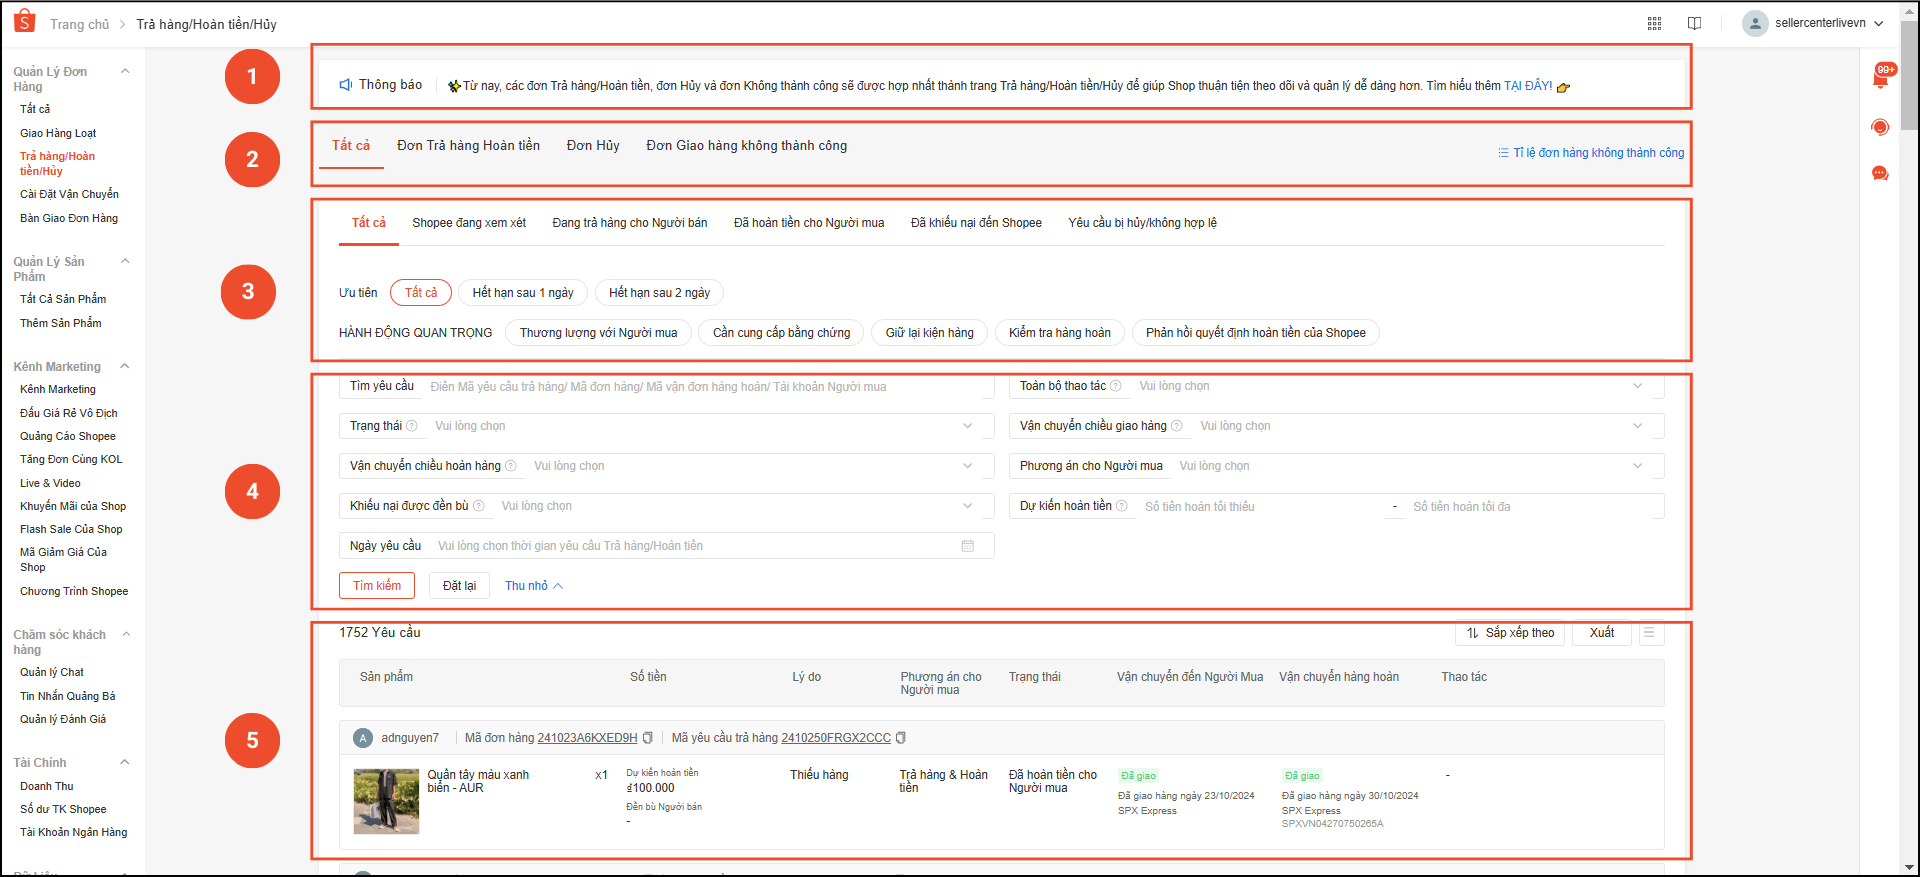Open the apps grid icon in header

1654,23
